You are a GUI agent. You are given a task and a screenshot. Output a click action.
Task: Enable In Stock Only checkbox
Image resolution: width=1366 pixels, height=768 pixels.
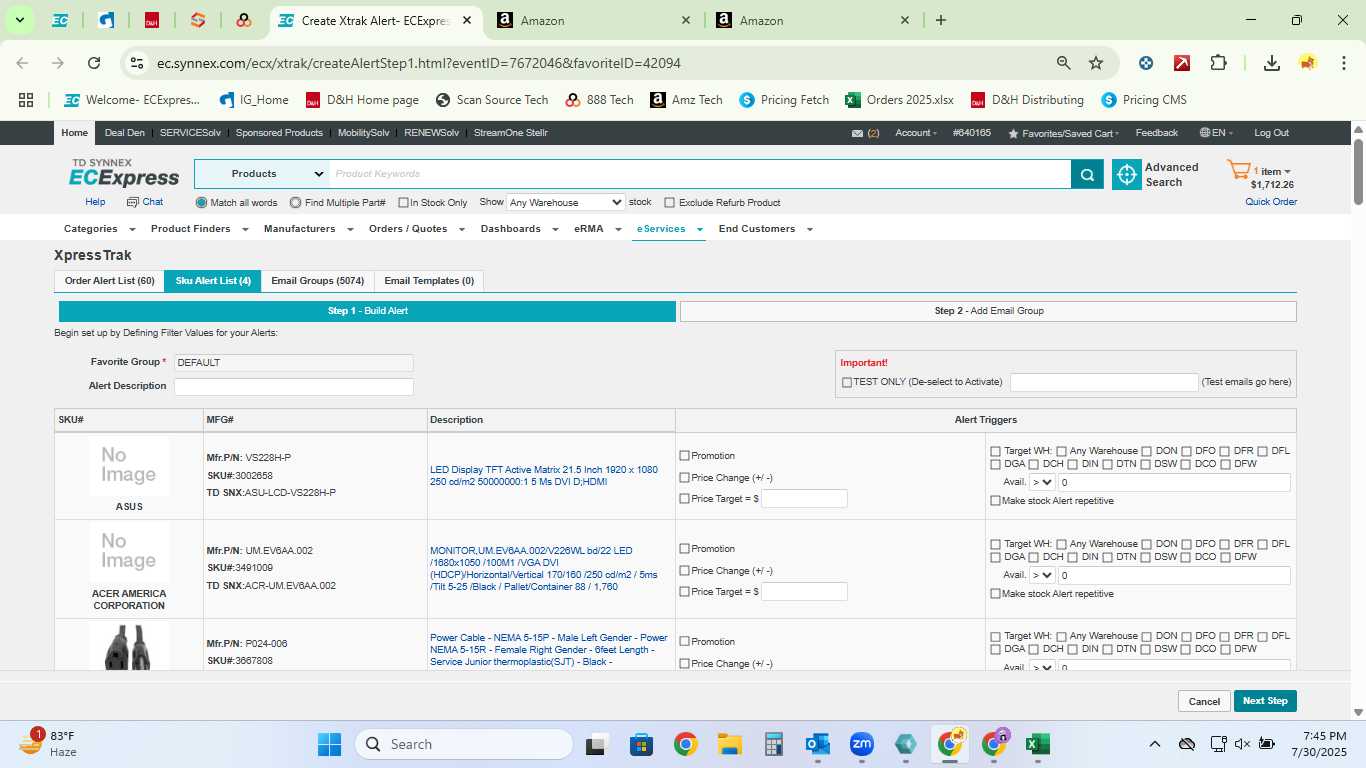click(403, 202)
